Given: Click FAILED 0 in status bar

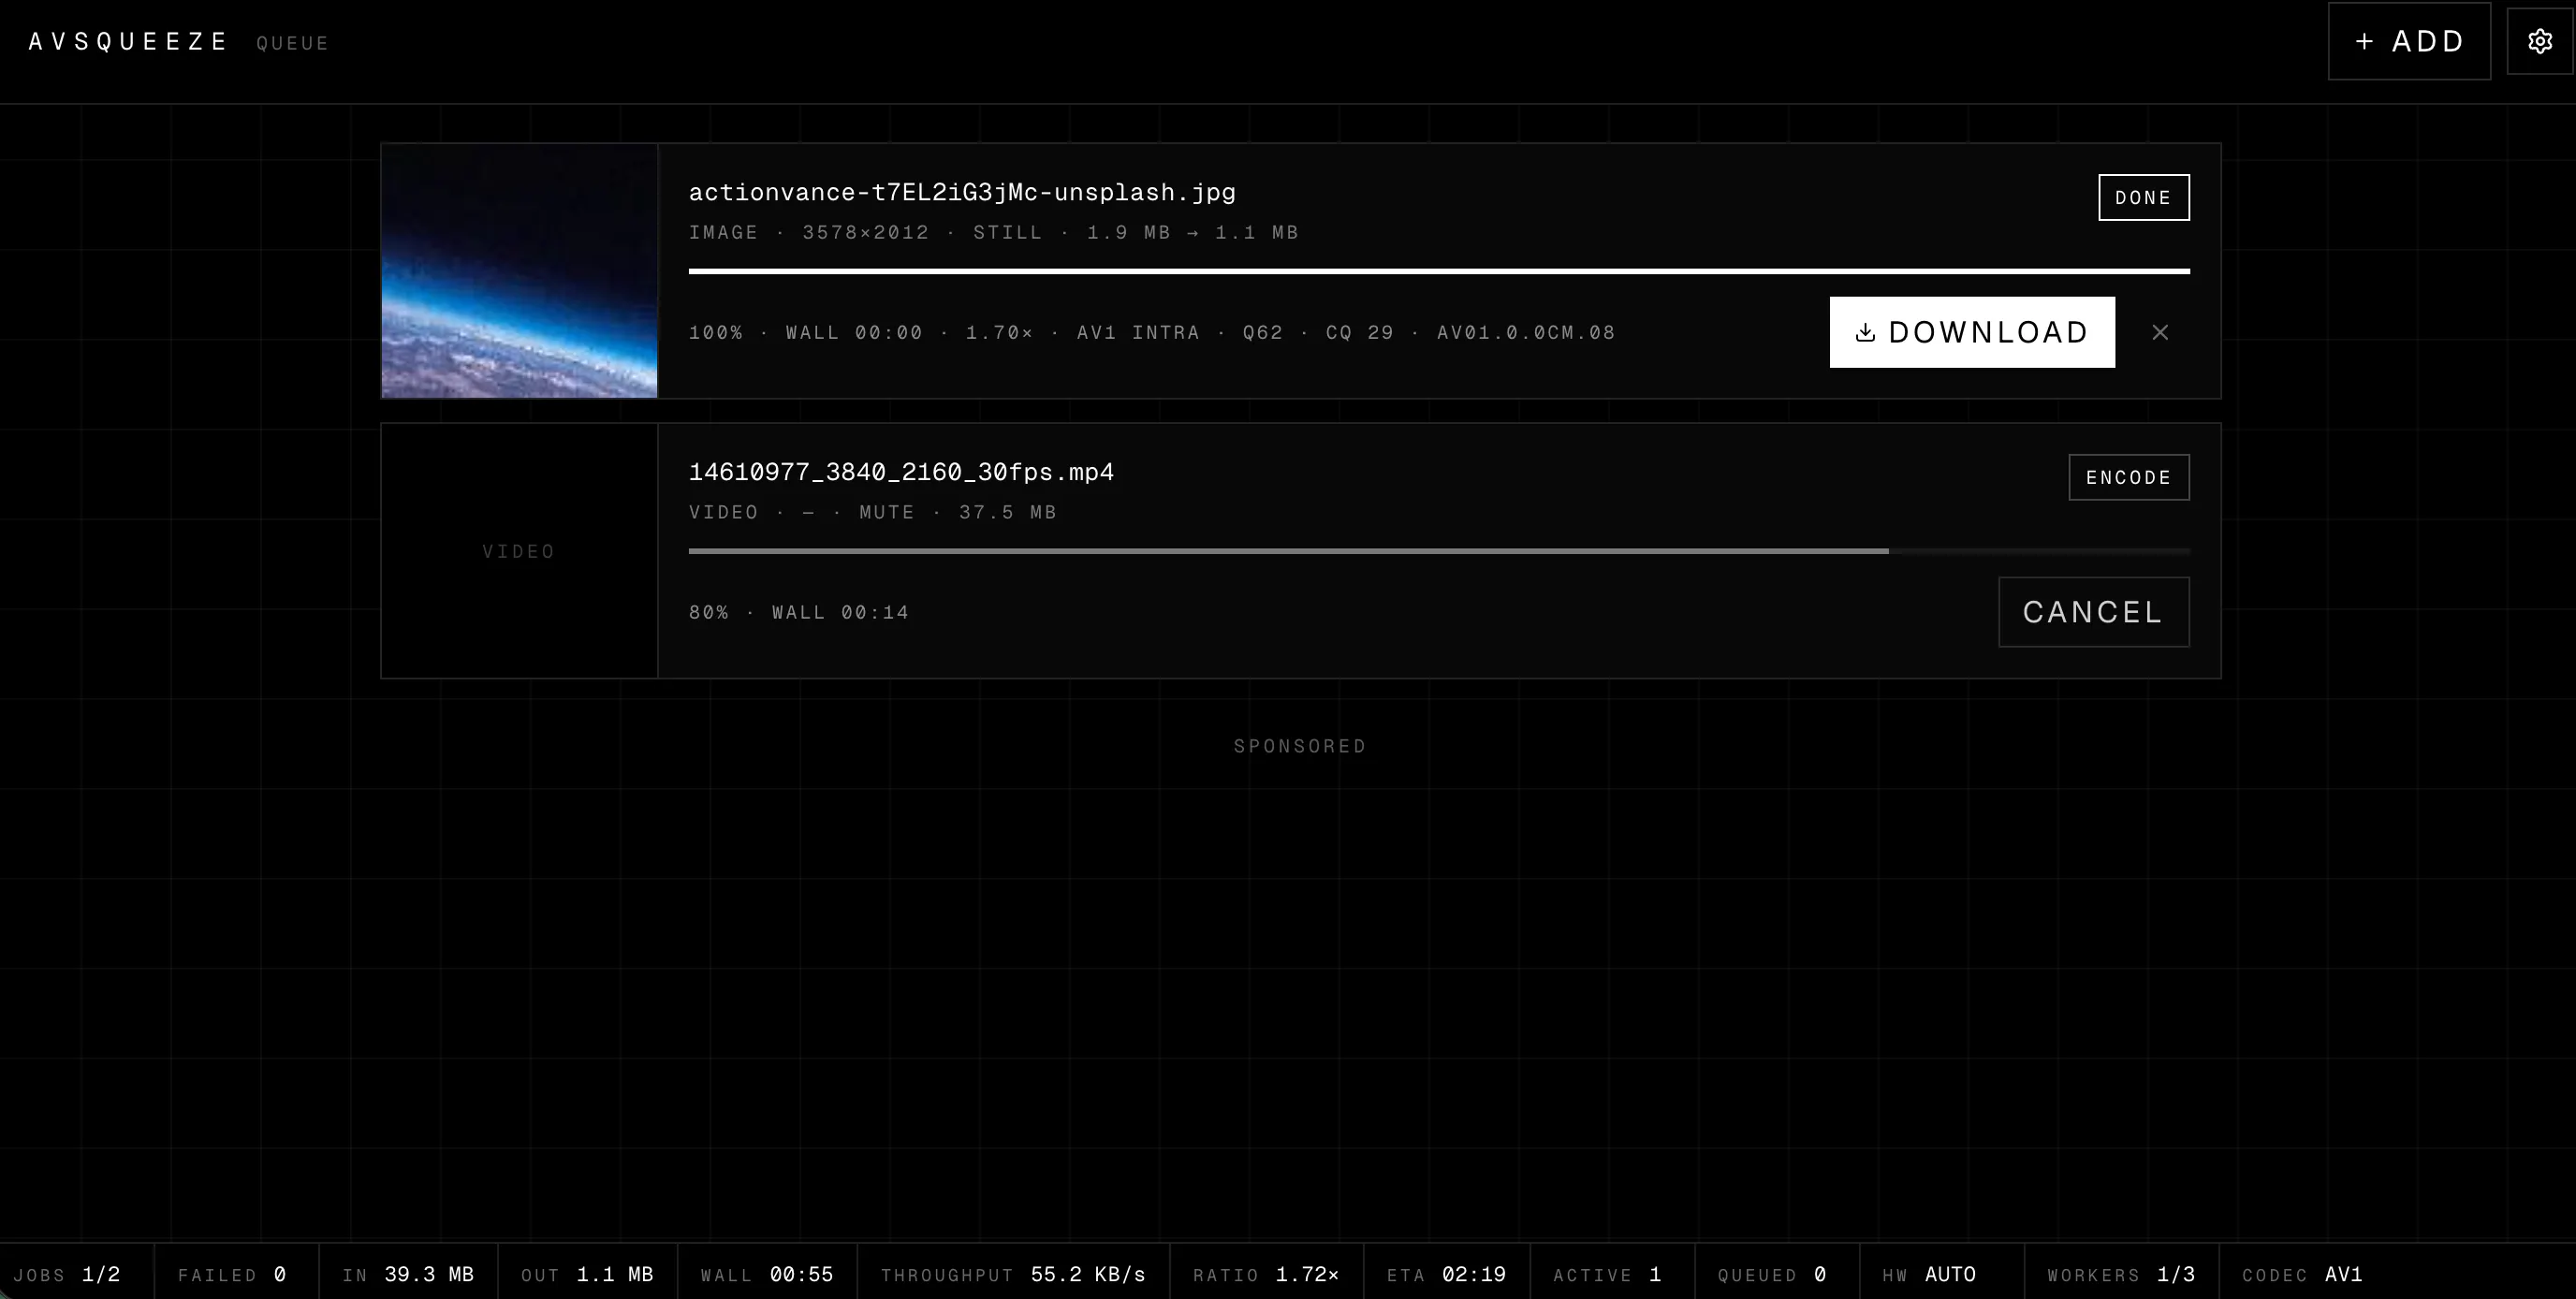Looking at the screenshot, I should click(233, 1275).
